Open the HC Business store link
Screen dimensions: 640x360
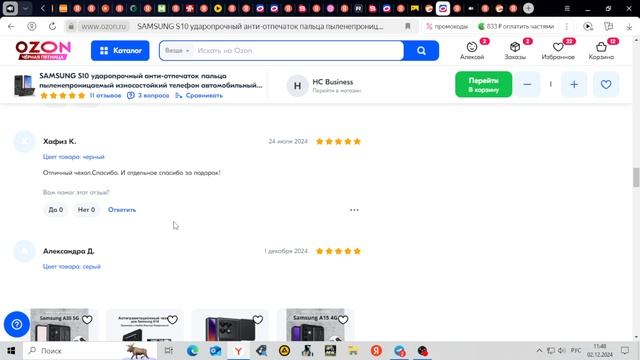point(333,82)
